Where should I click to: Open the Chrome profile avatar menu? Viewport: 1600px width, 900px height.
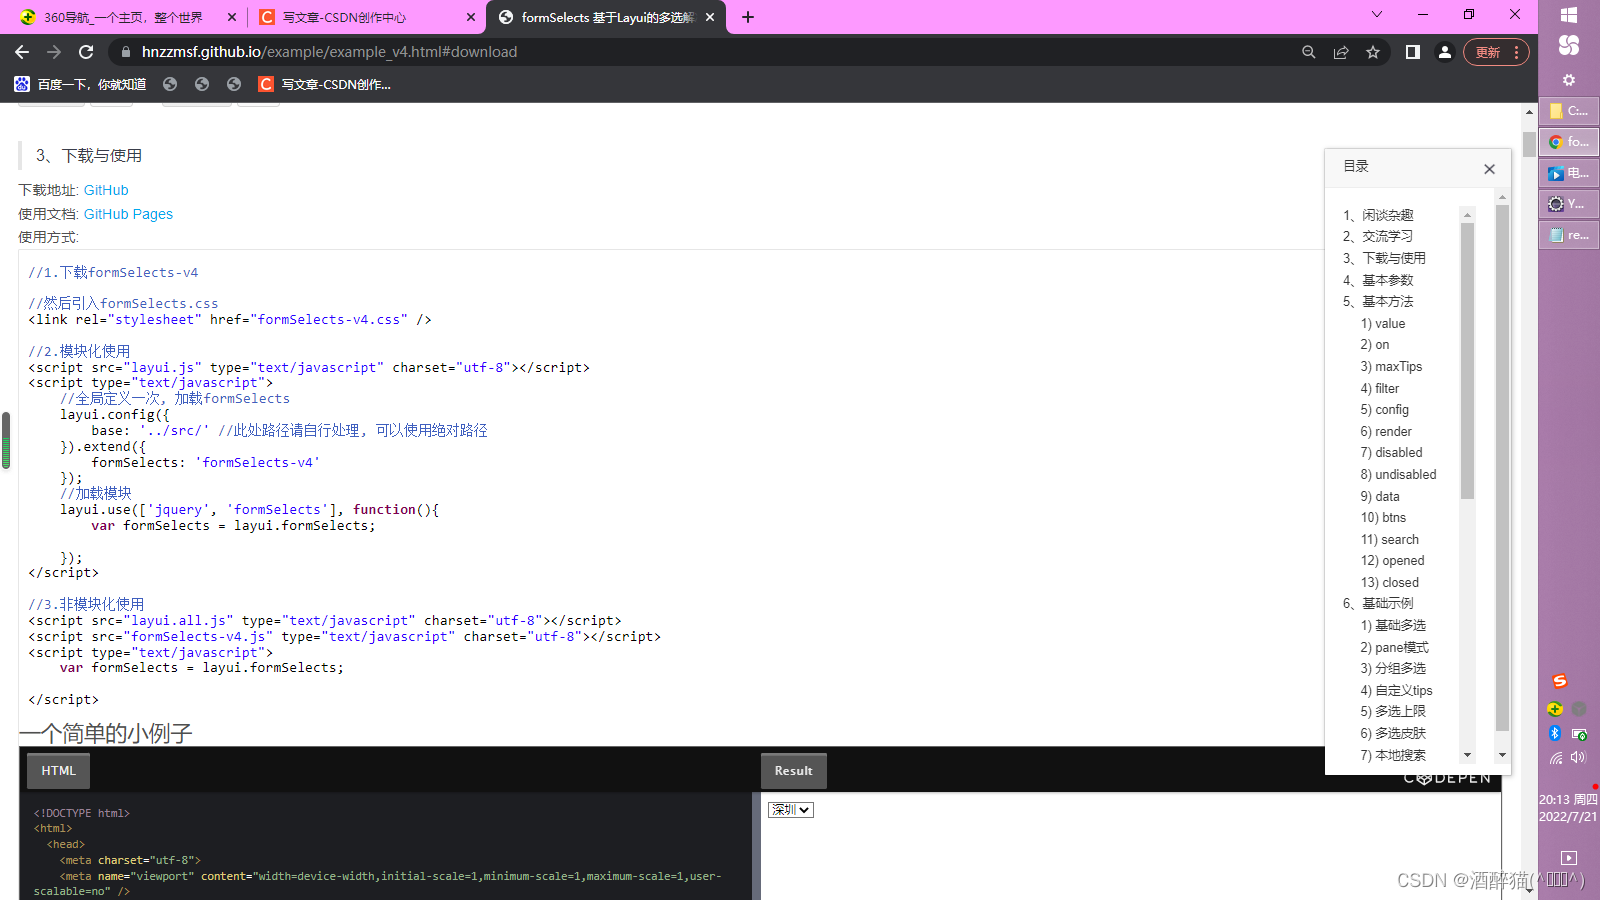(1444, 52)
